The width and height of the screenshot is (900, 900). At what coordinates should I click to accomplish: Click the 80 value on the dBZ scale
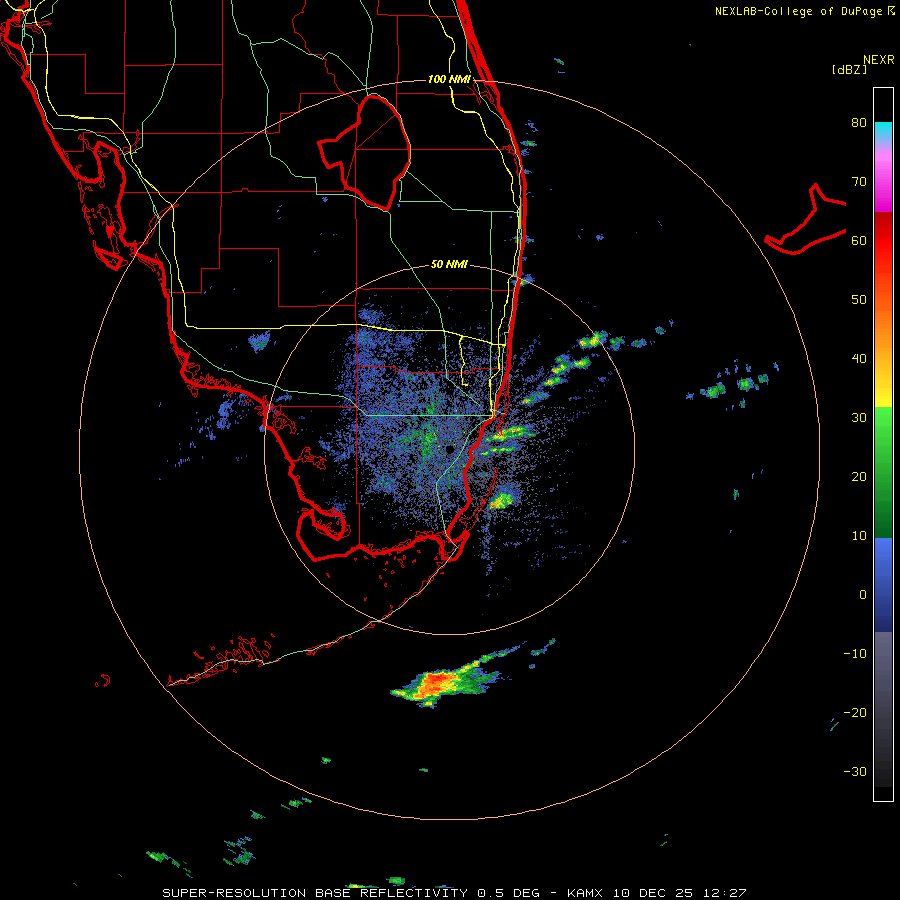point(859,123)
